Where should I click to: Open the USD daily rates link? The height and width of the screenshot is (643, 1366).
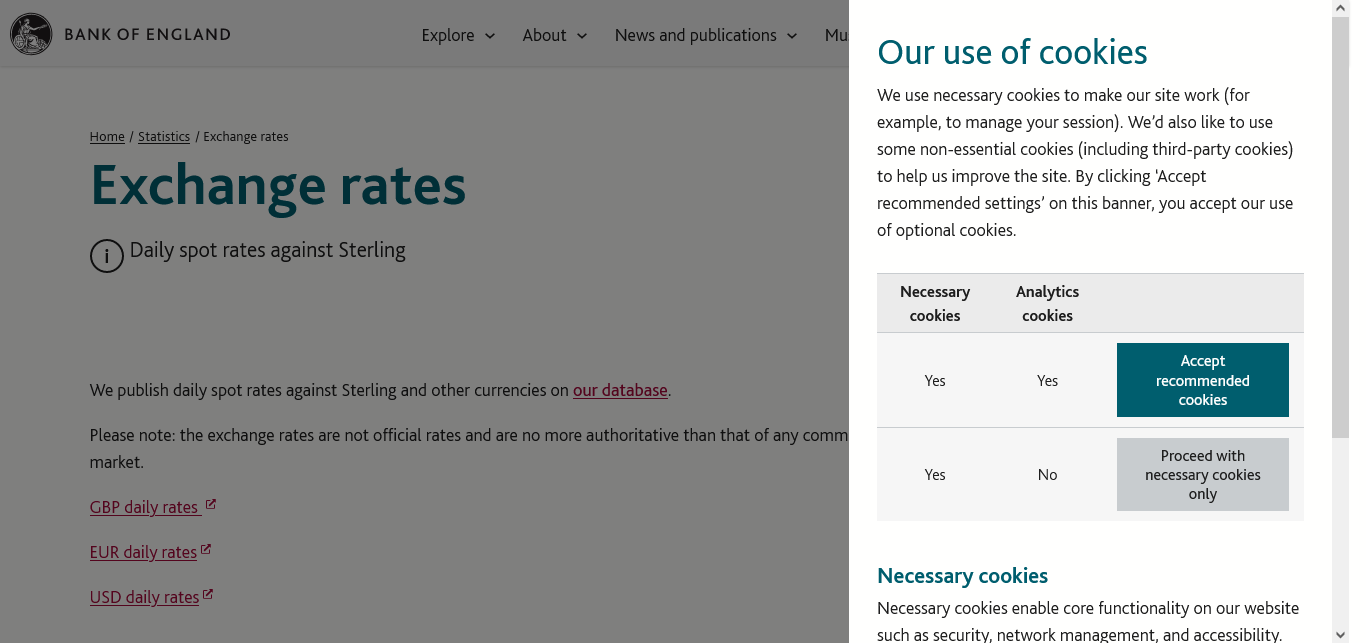(144, 597)
